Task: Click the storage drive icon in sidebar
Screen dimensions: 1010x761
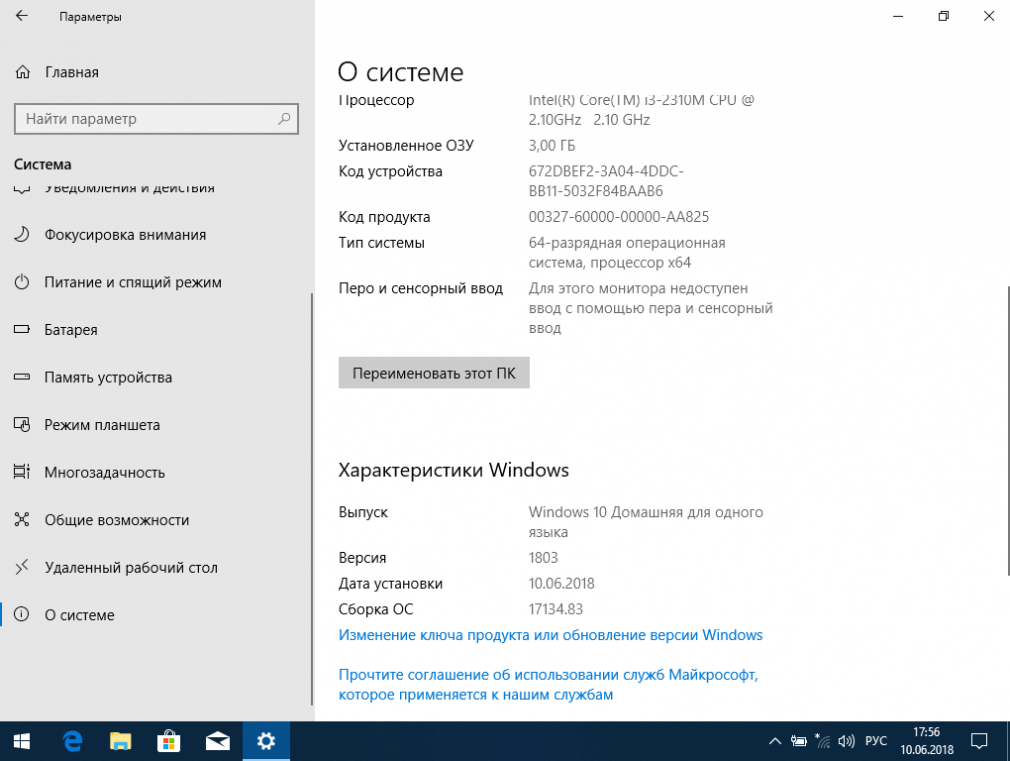Action: coord(22,377)
